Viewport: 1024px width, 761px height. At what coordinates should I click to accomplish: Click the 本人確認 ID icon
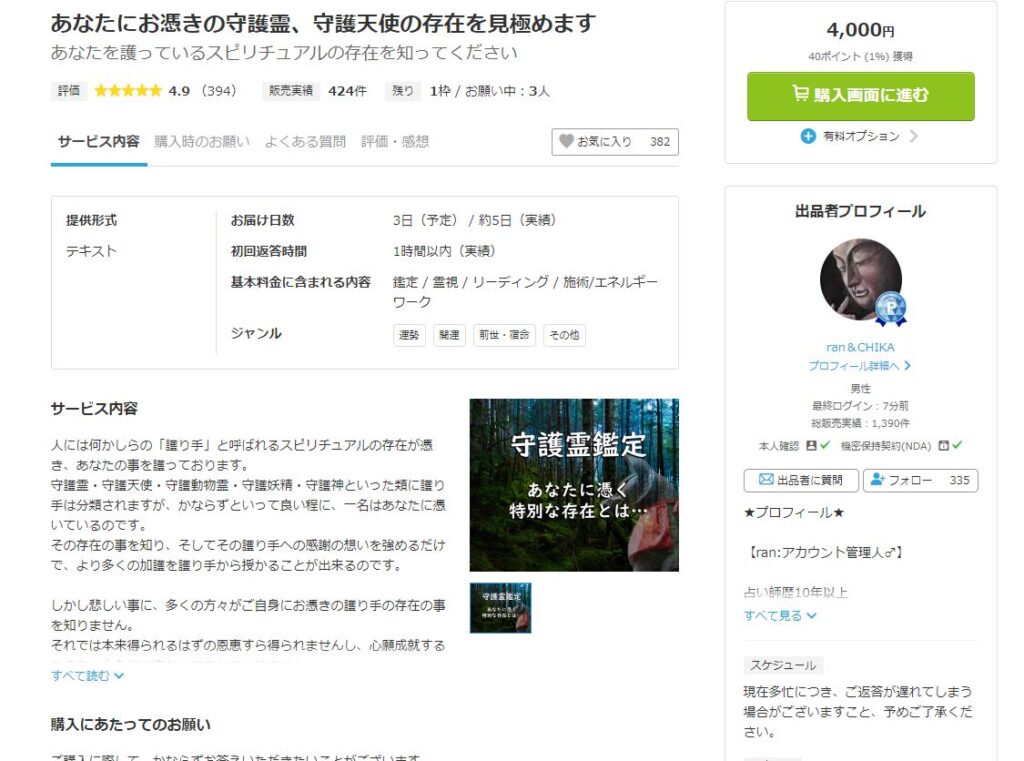tap(811, 445)
